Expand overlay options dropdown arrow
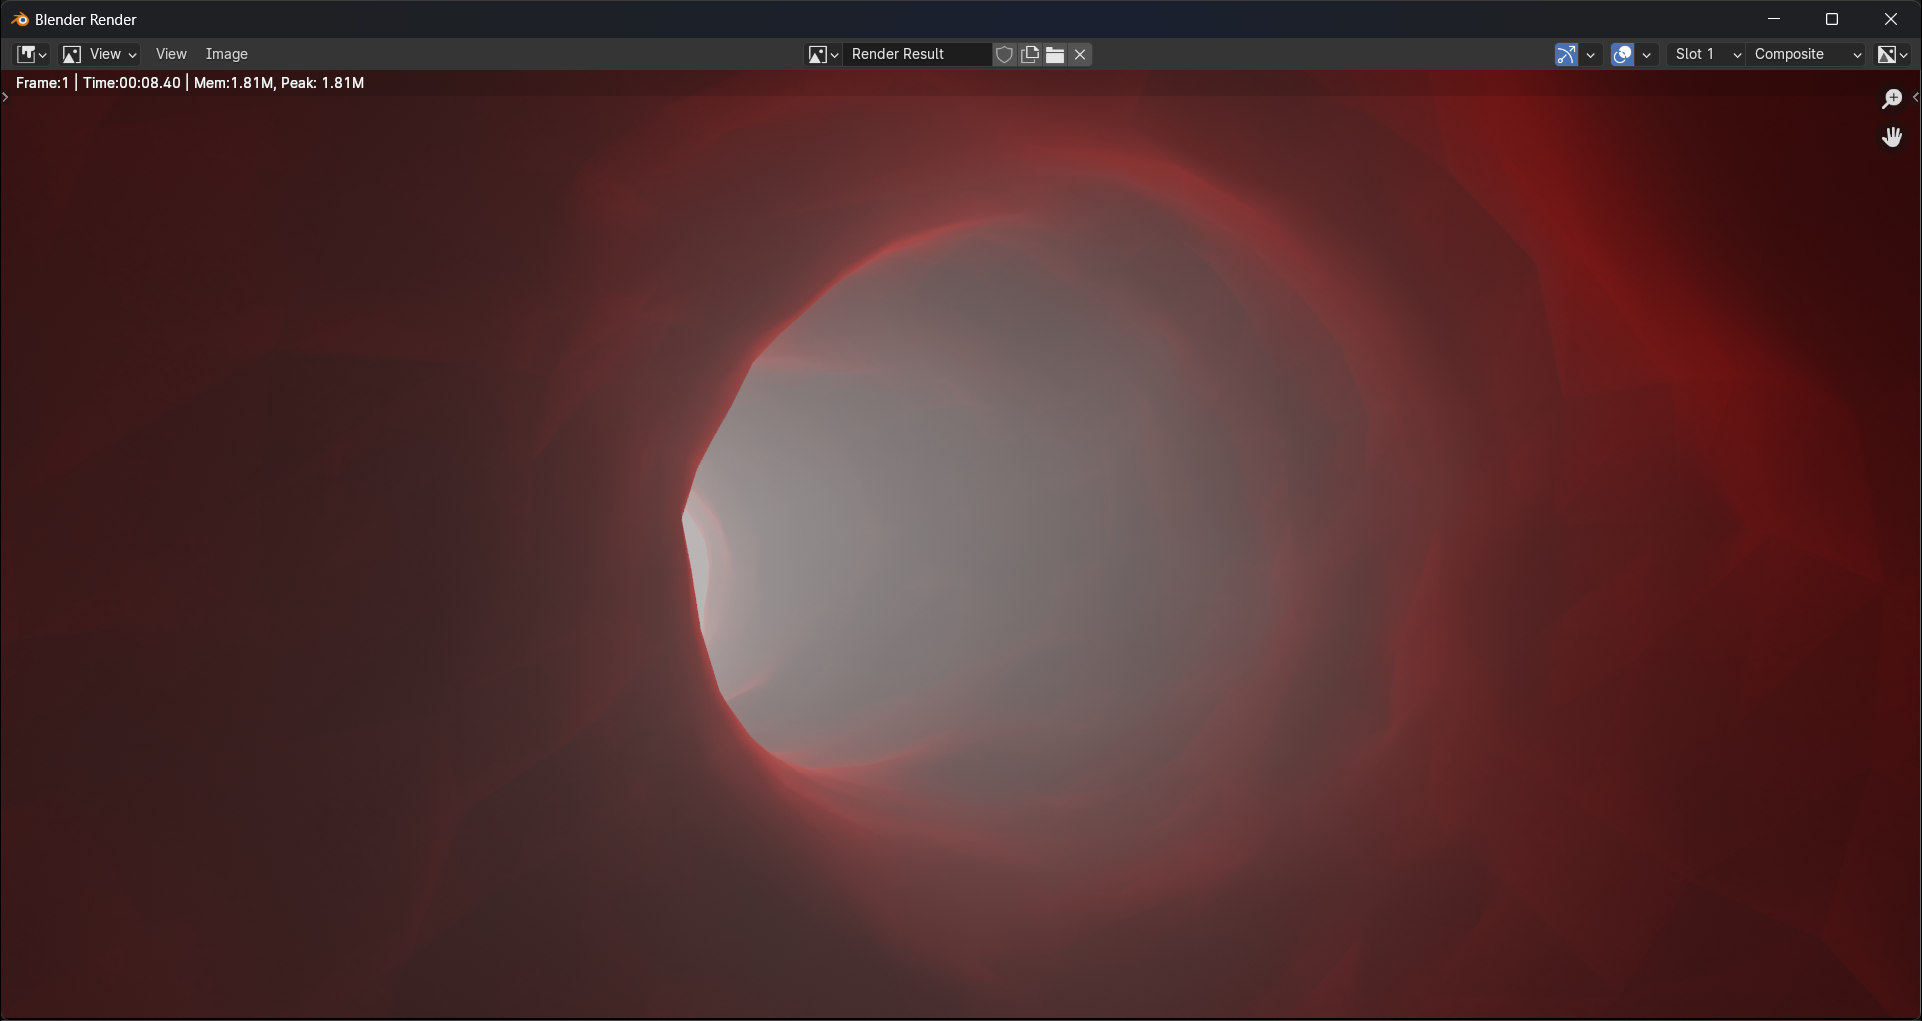 point(1646,54)
